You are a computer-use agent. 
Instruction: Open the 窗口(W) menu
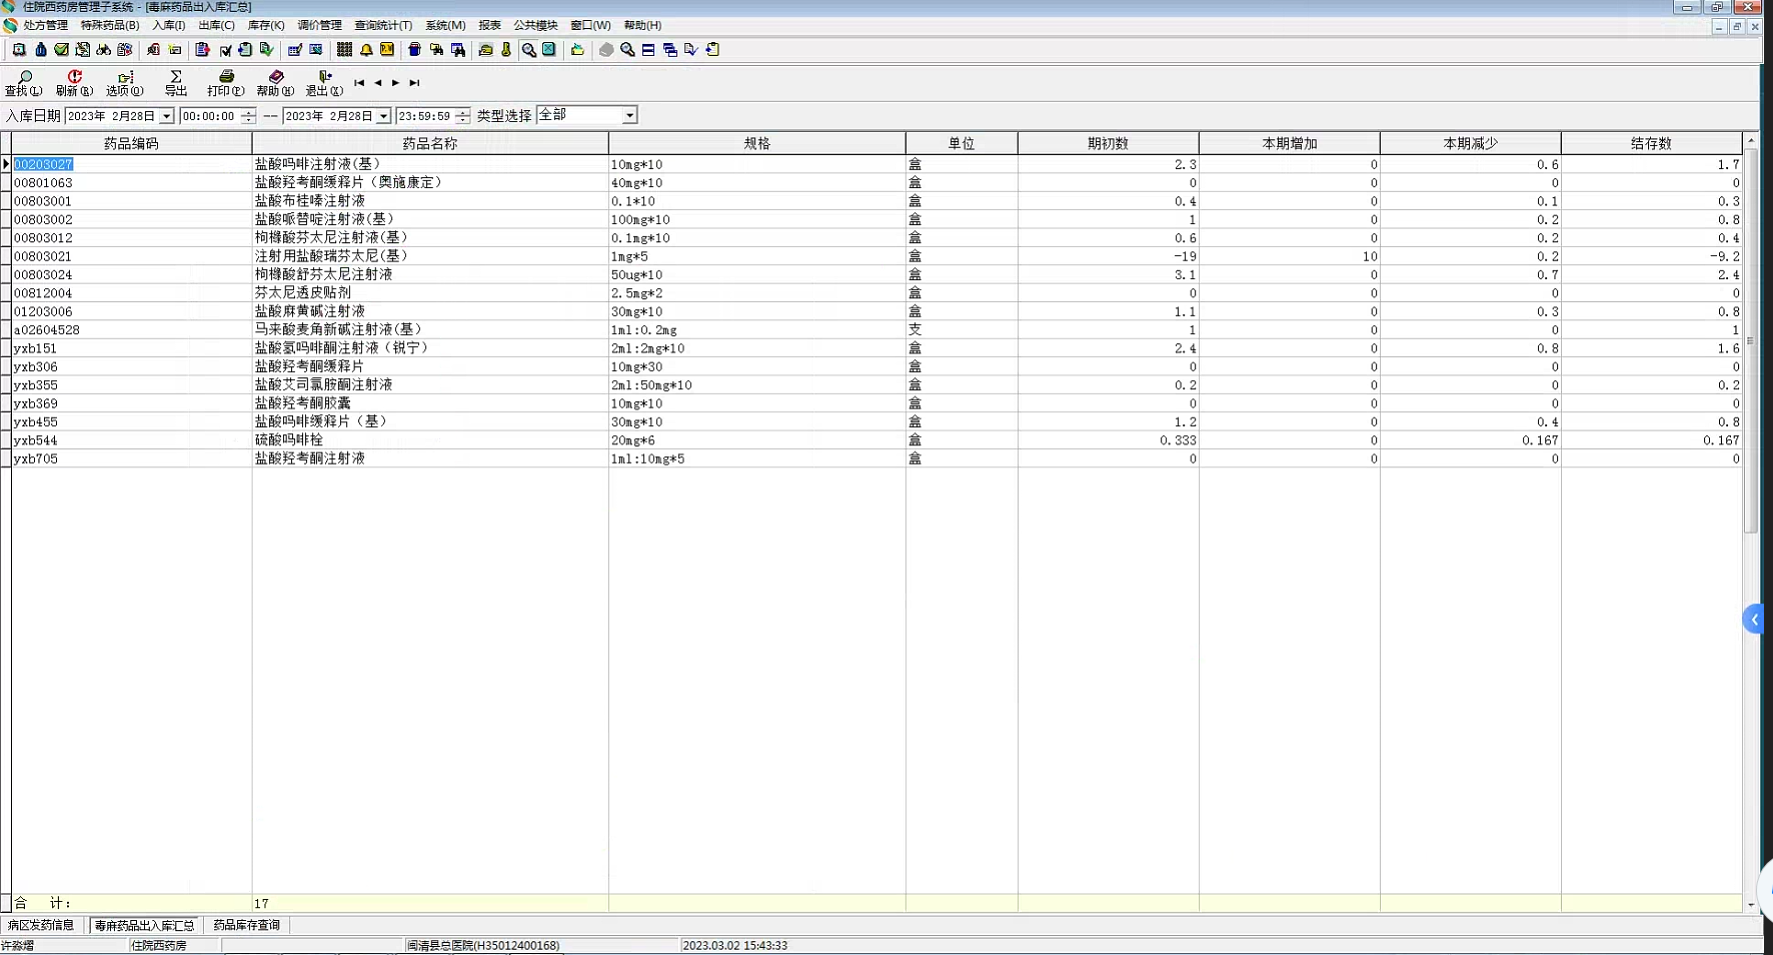[591, 25]
